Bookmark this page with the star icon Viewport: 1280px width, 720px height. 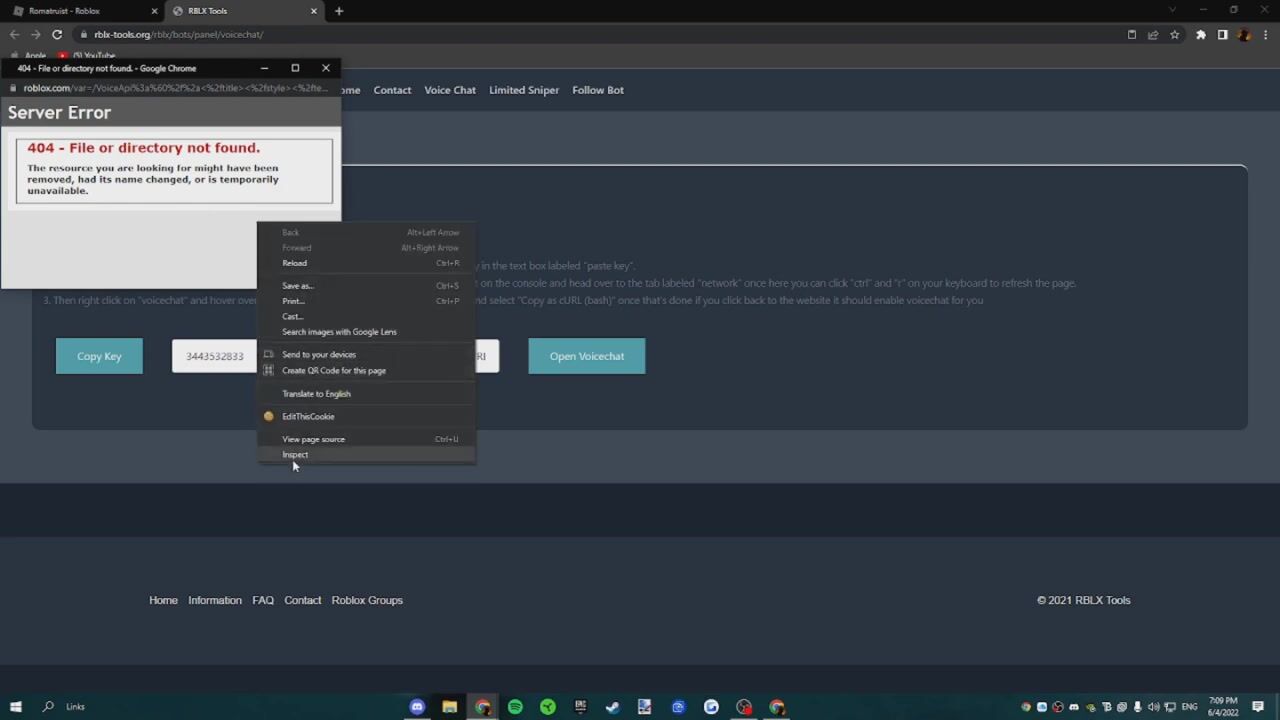(1174, 34)
